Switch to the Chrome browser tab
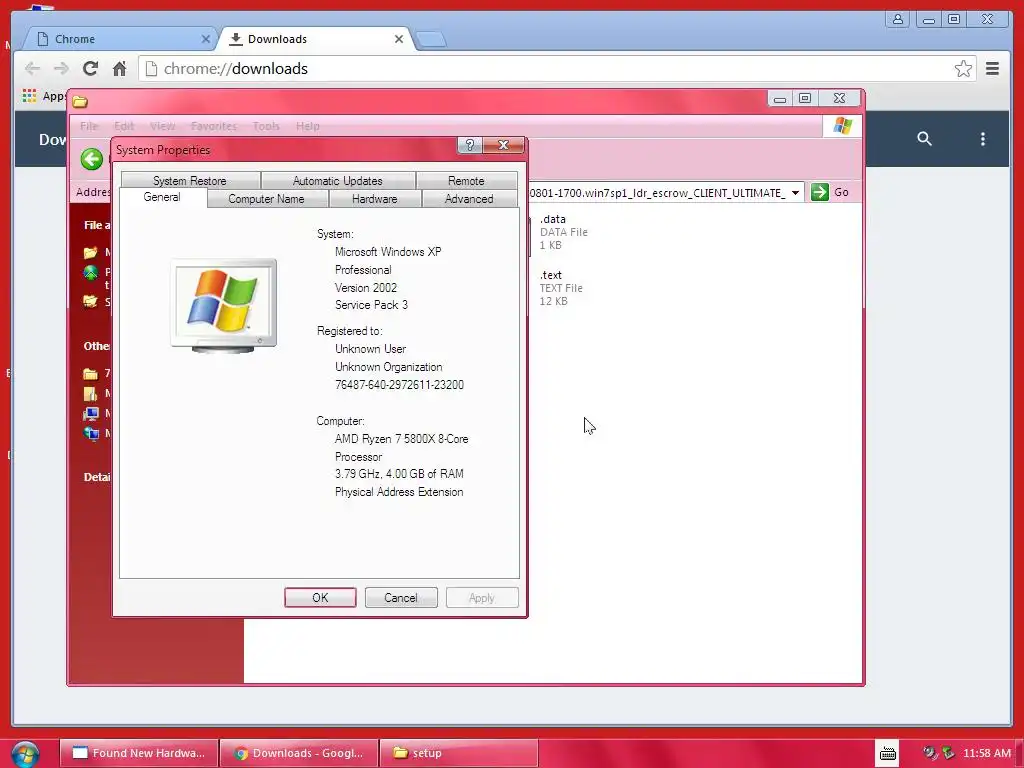1024x768 pixels. click(120, 39)
